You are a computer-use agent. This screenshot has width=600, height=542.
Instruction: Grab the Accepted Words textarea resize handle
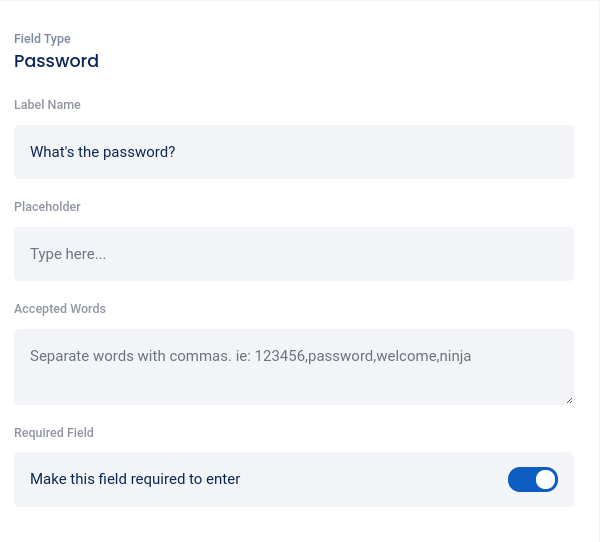coord(569,400)
